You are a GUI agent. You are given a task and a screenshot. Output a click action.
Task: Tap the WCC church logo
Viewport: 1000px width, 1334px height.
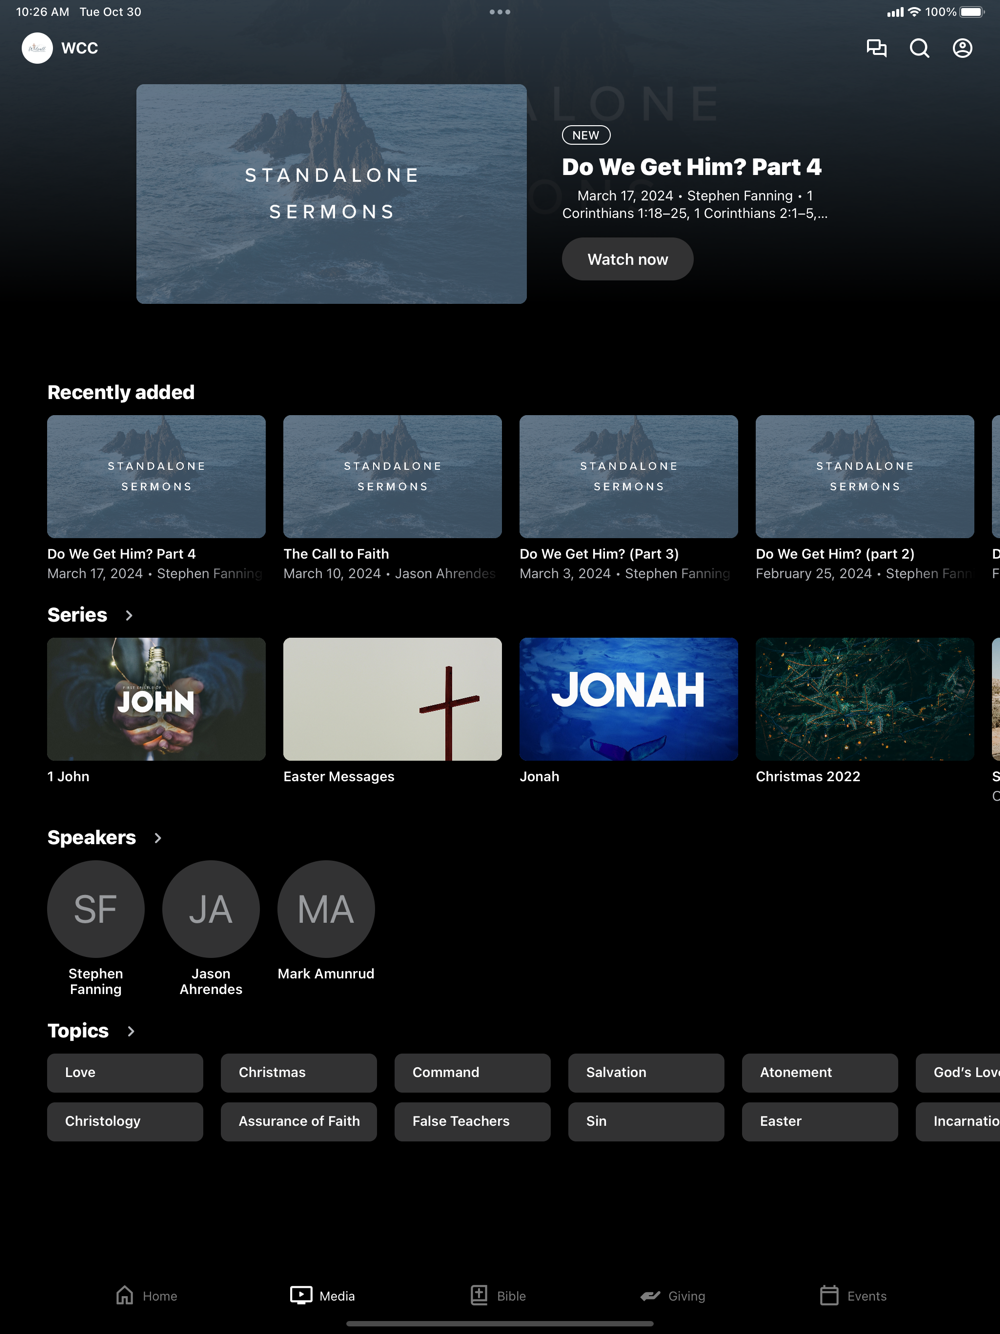pyautogui.click(x=37, y=48)
